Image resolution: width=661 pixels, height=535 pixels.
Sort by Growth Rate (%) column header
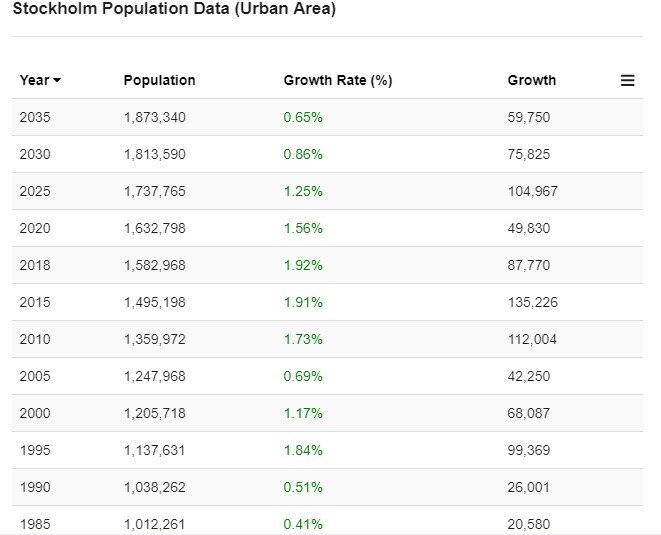[x=338, y=80]
